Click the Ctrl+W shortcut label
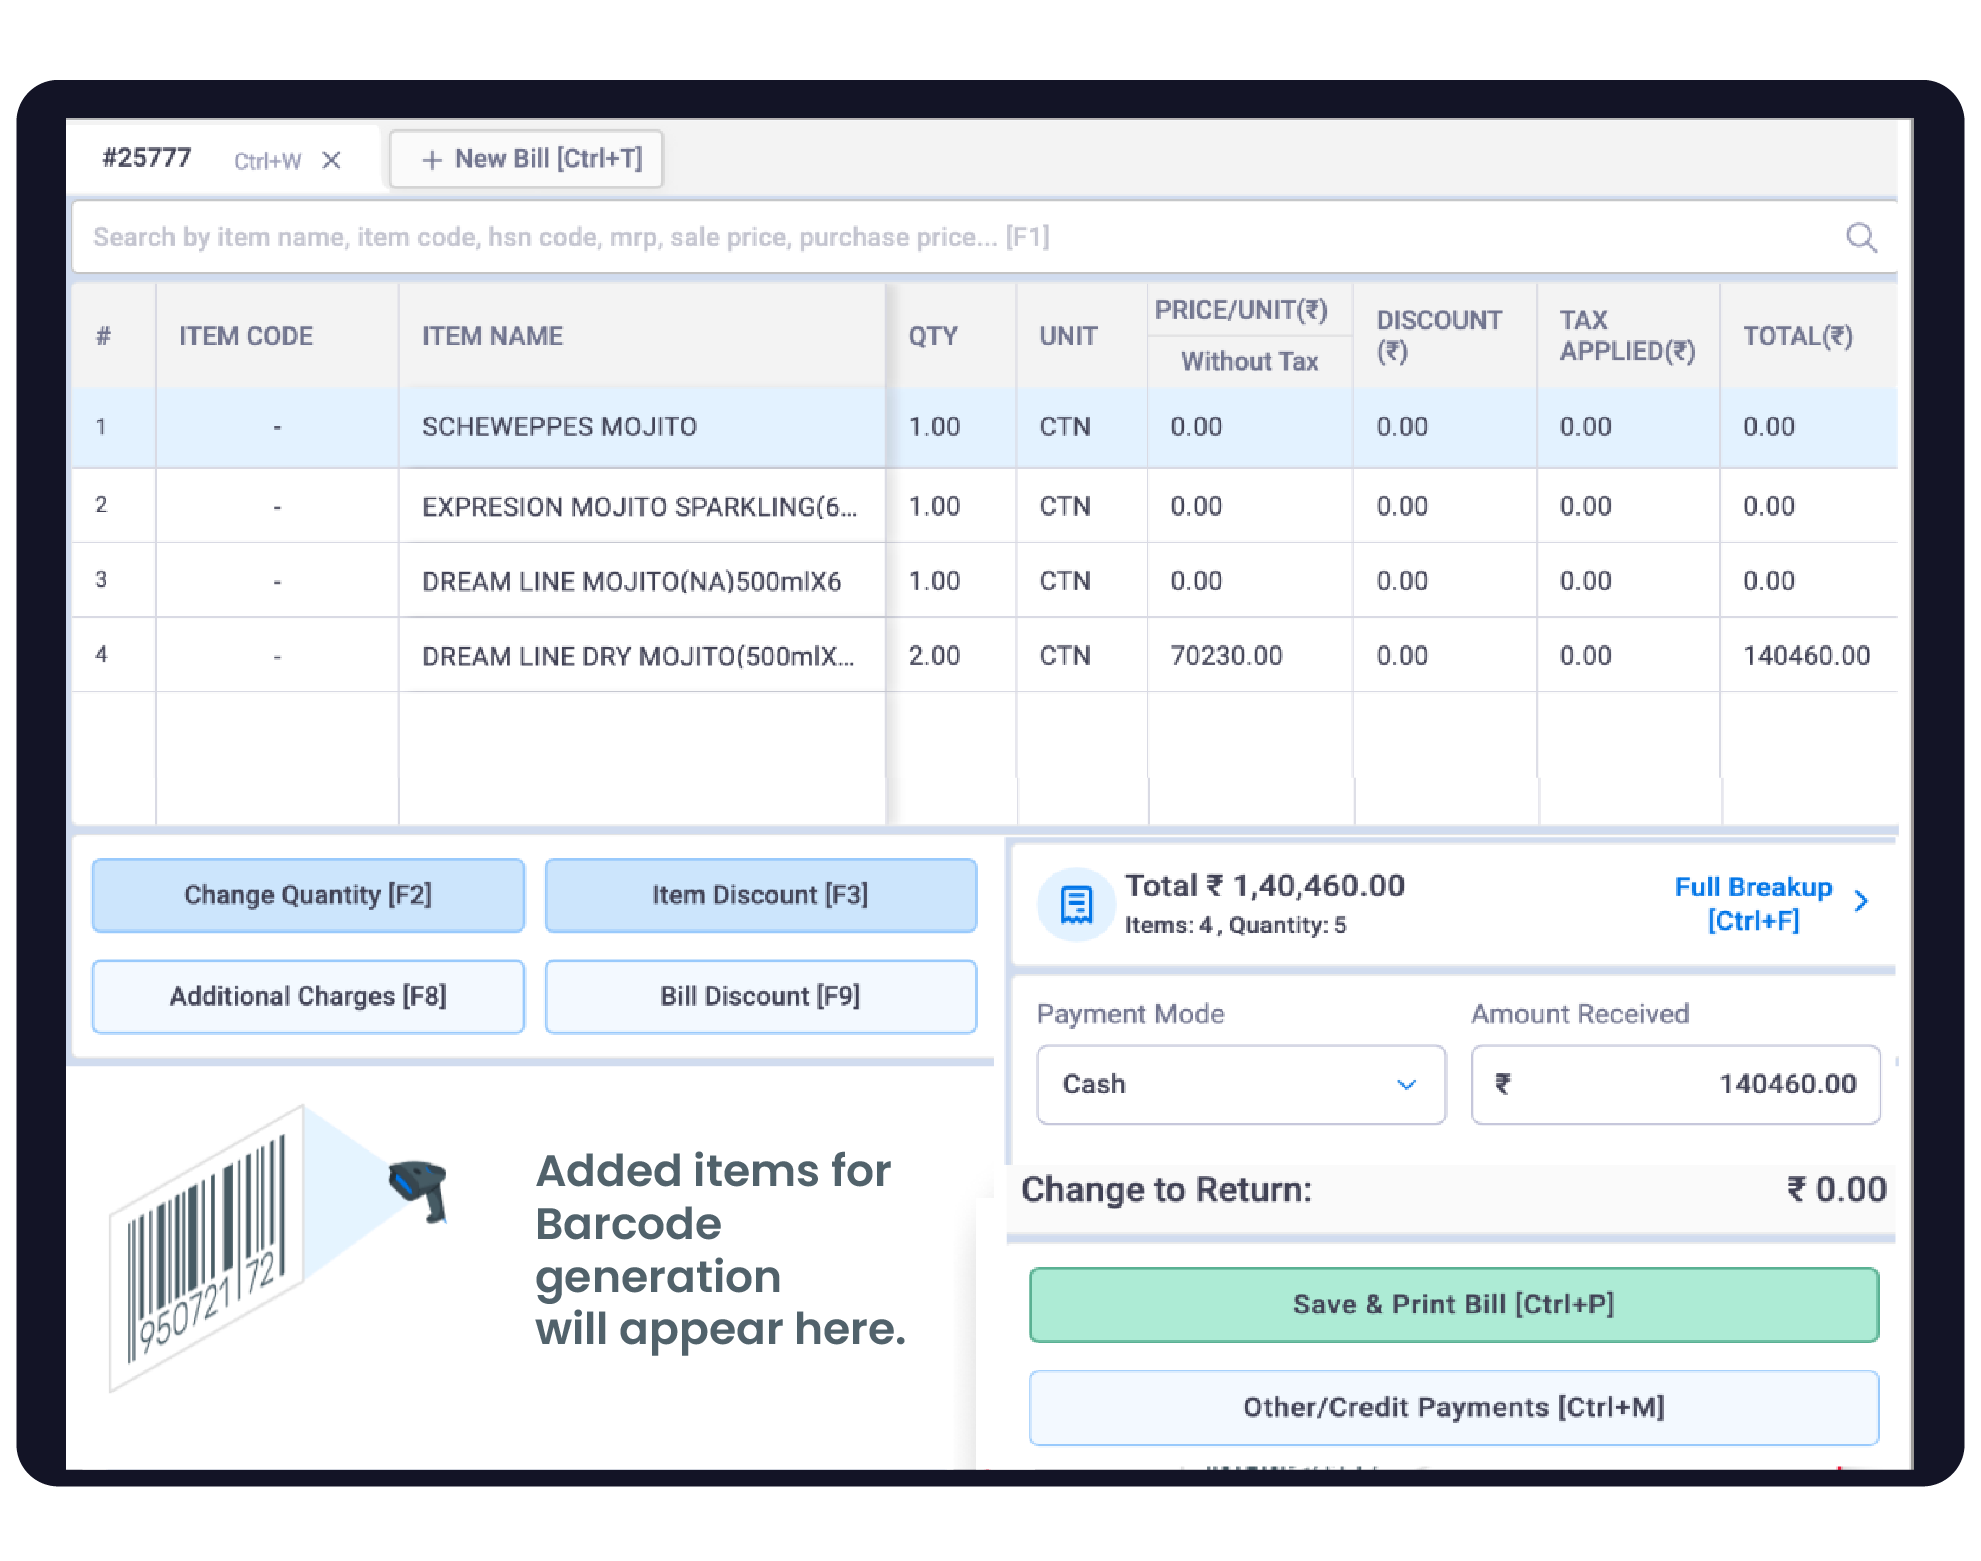 coord(267,161)
